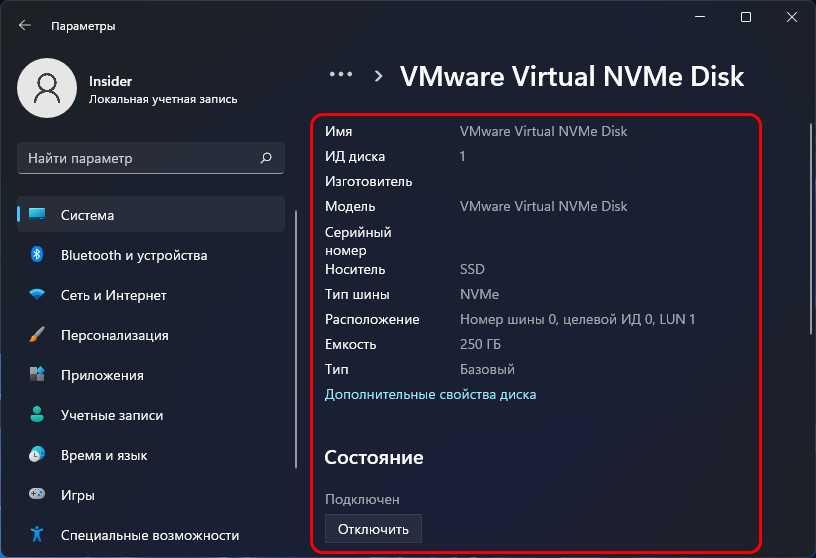Click the Time and language clock icon
This screenshot has height=558, width=816.
[37, 455]
